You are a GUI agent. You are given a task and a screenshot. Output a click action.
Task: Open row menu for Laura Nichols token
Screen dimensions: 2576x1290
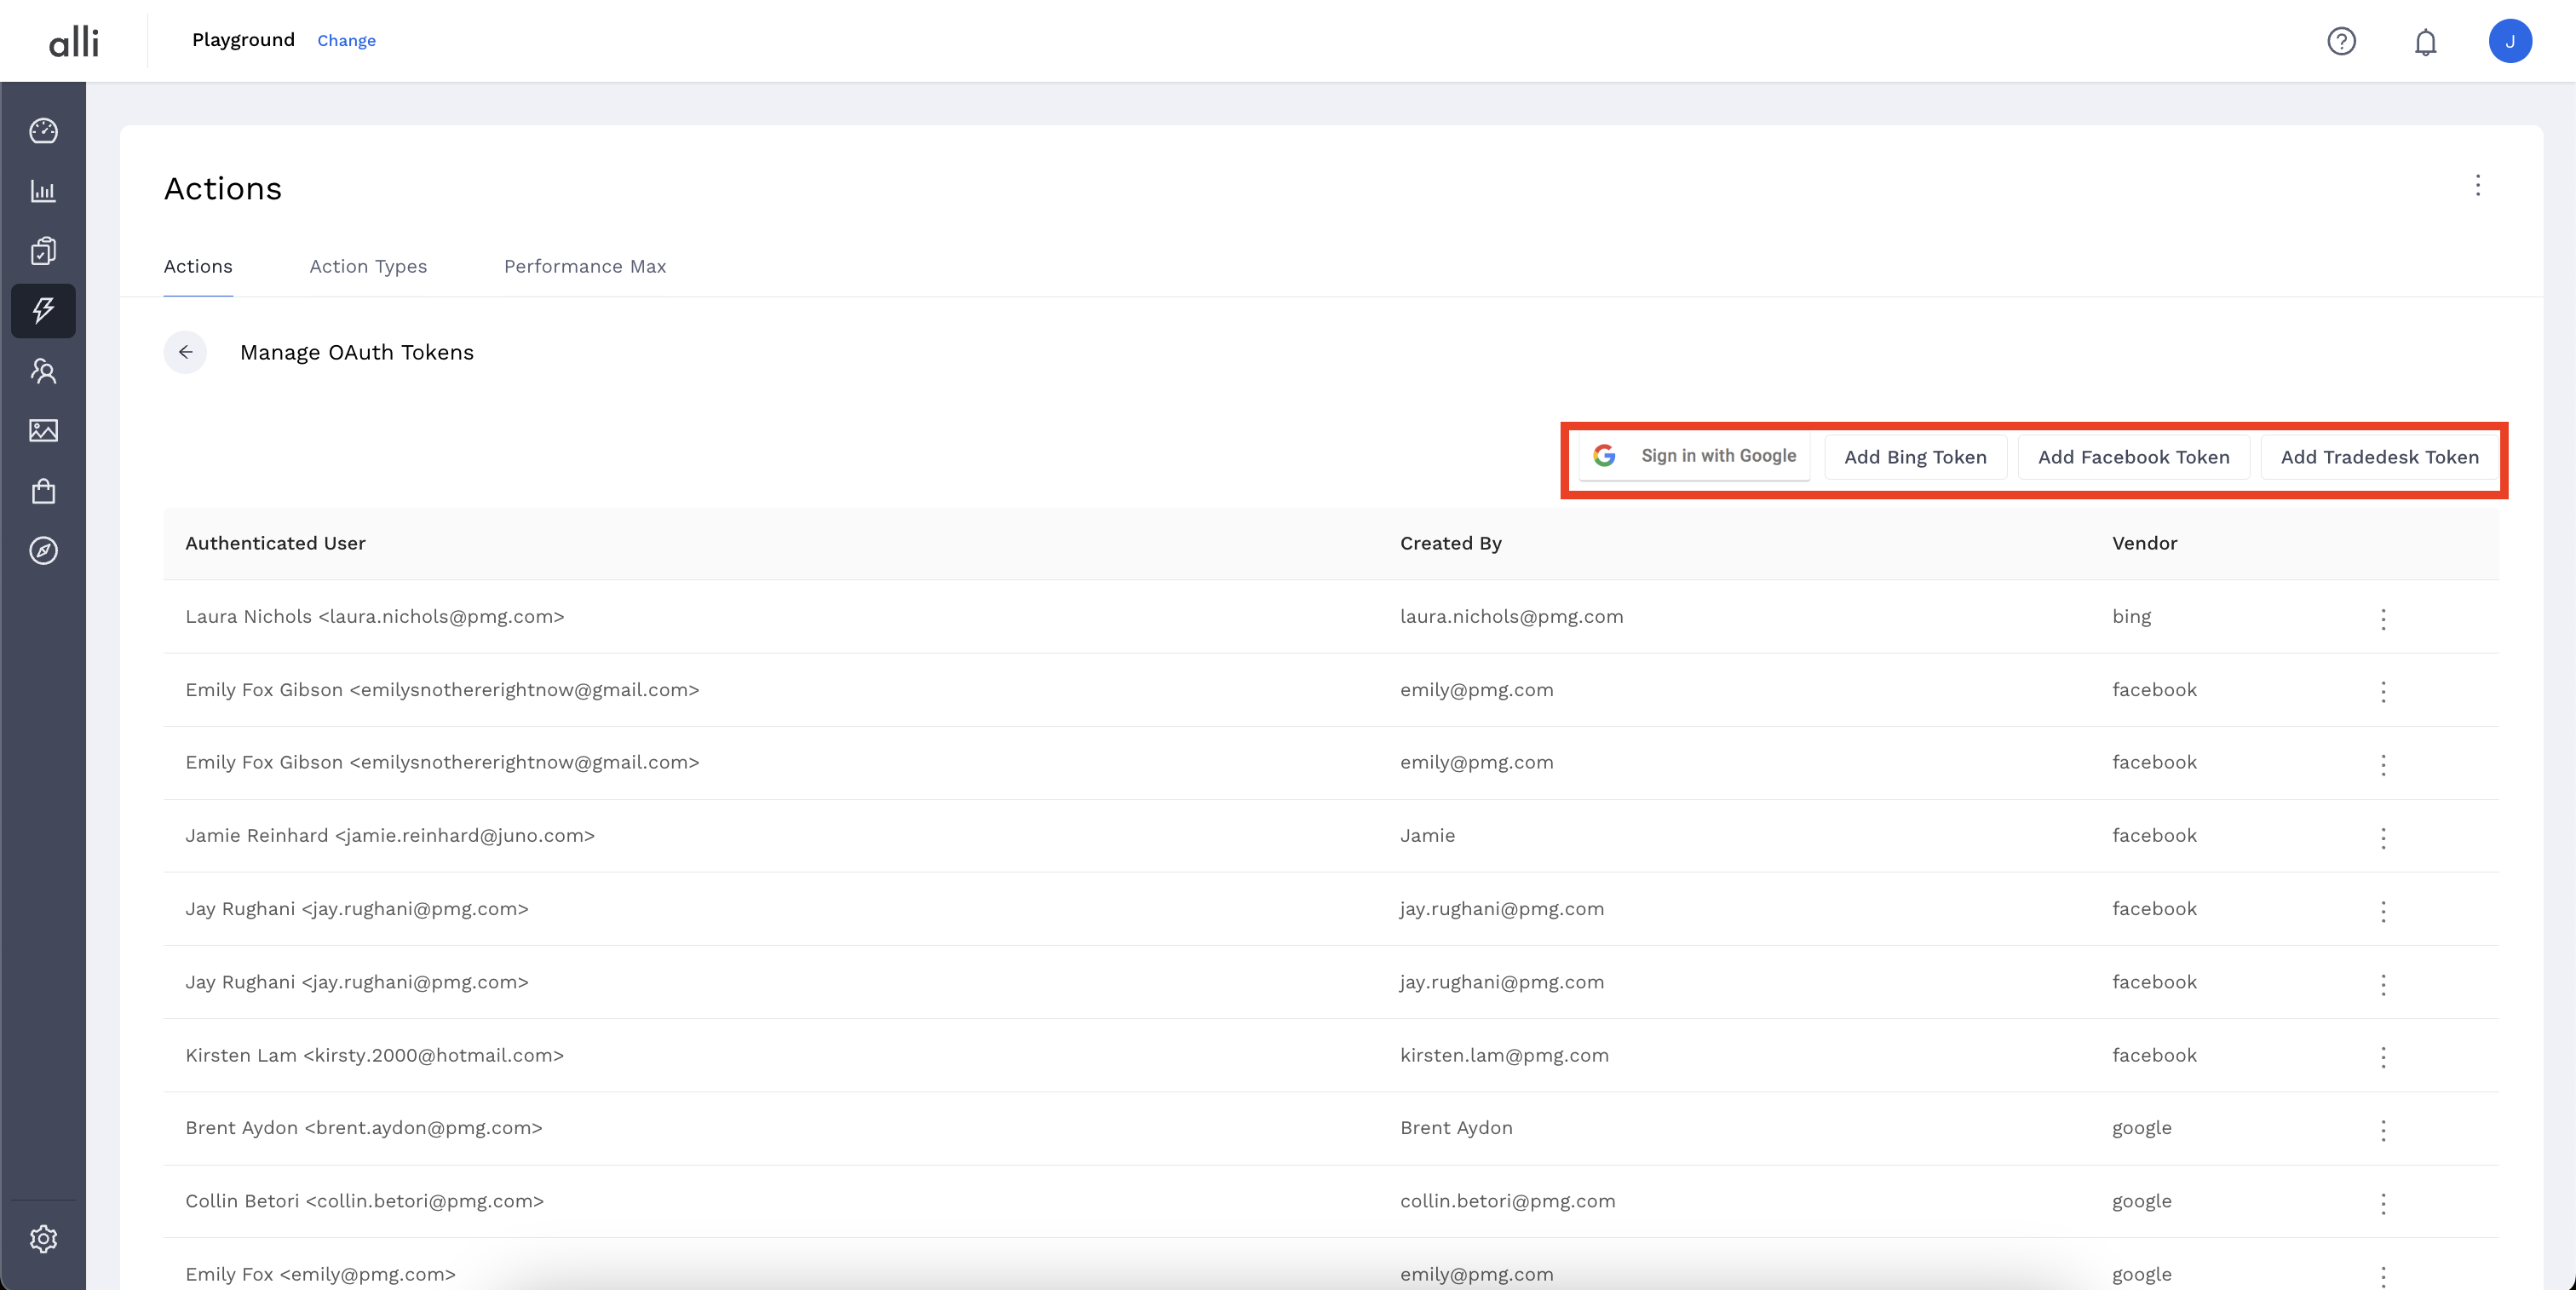click(2383, 619)
